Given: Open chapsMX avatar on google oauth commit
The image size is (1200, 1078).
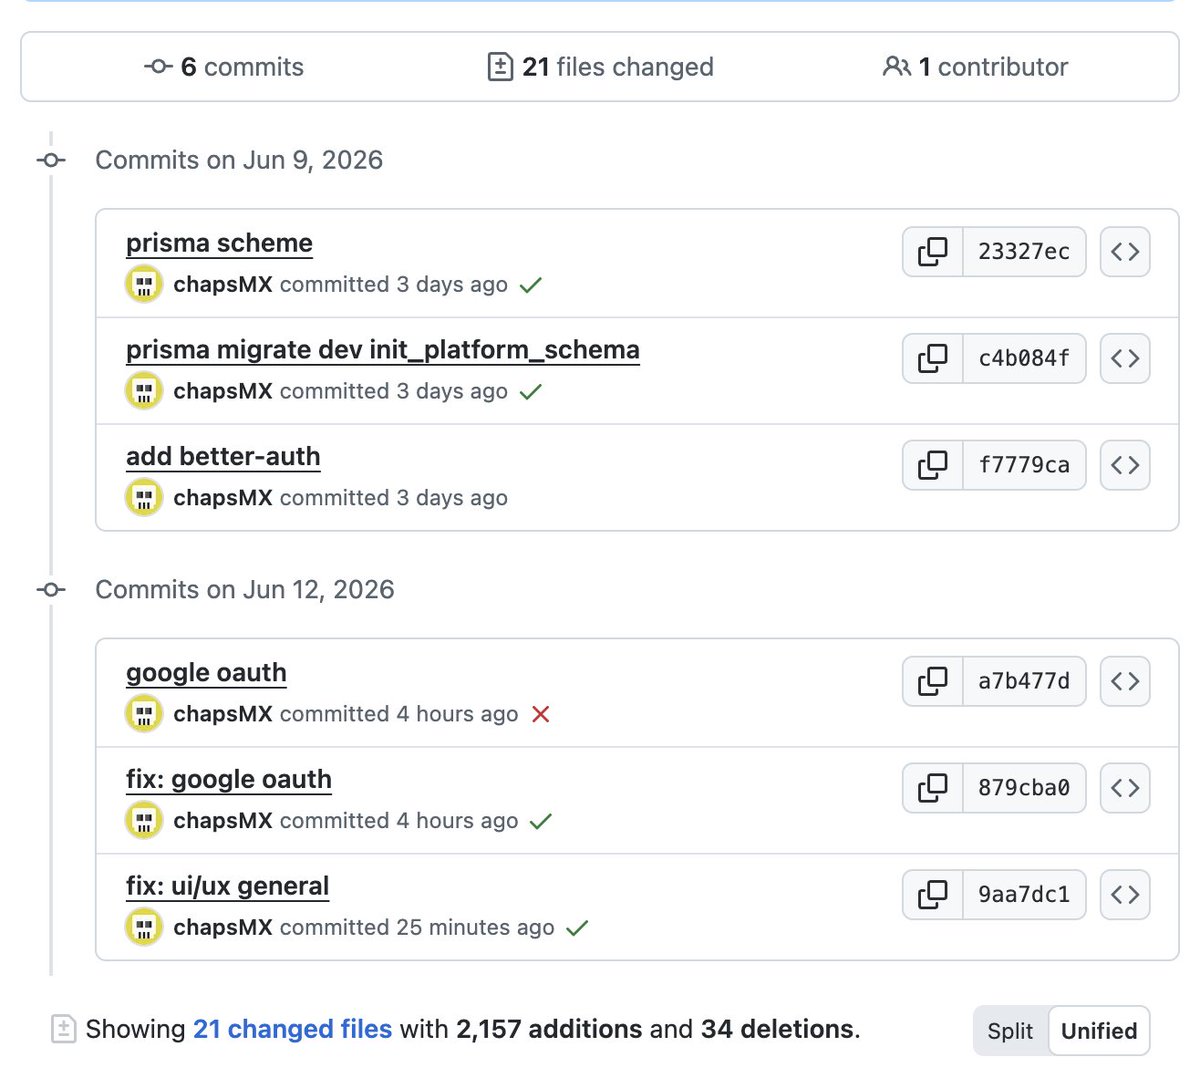Looking at the screenshot, I should (144, 714).
